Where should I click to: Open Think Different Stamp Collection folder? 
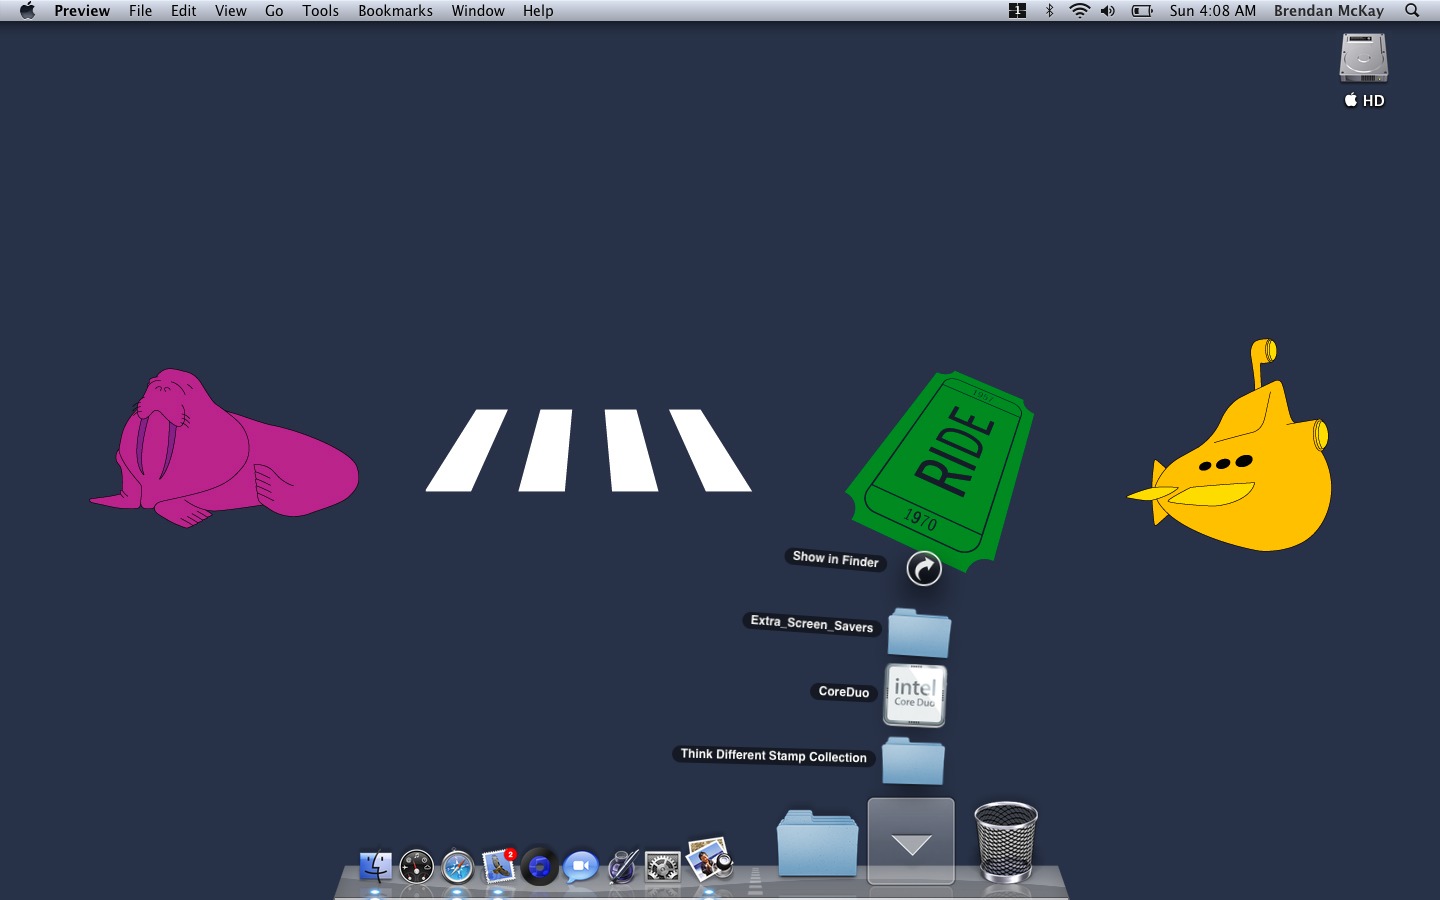click(913, 761)
